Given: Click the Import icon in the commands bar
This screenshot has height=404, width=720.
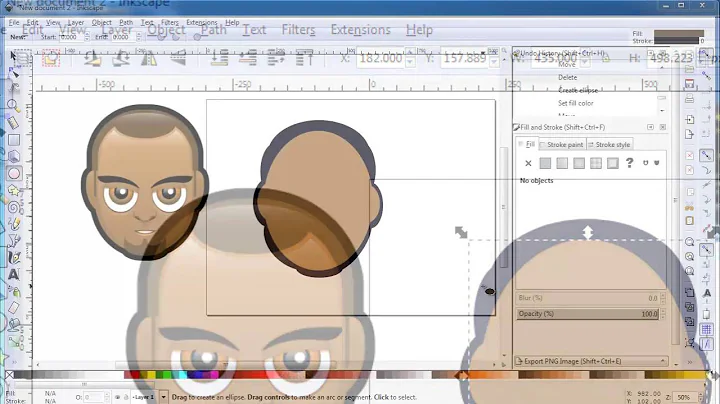Looking at the screenshot, I should point(689,119).
